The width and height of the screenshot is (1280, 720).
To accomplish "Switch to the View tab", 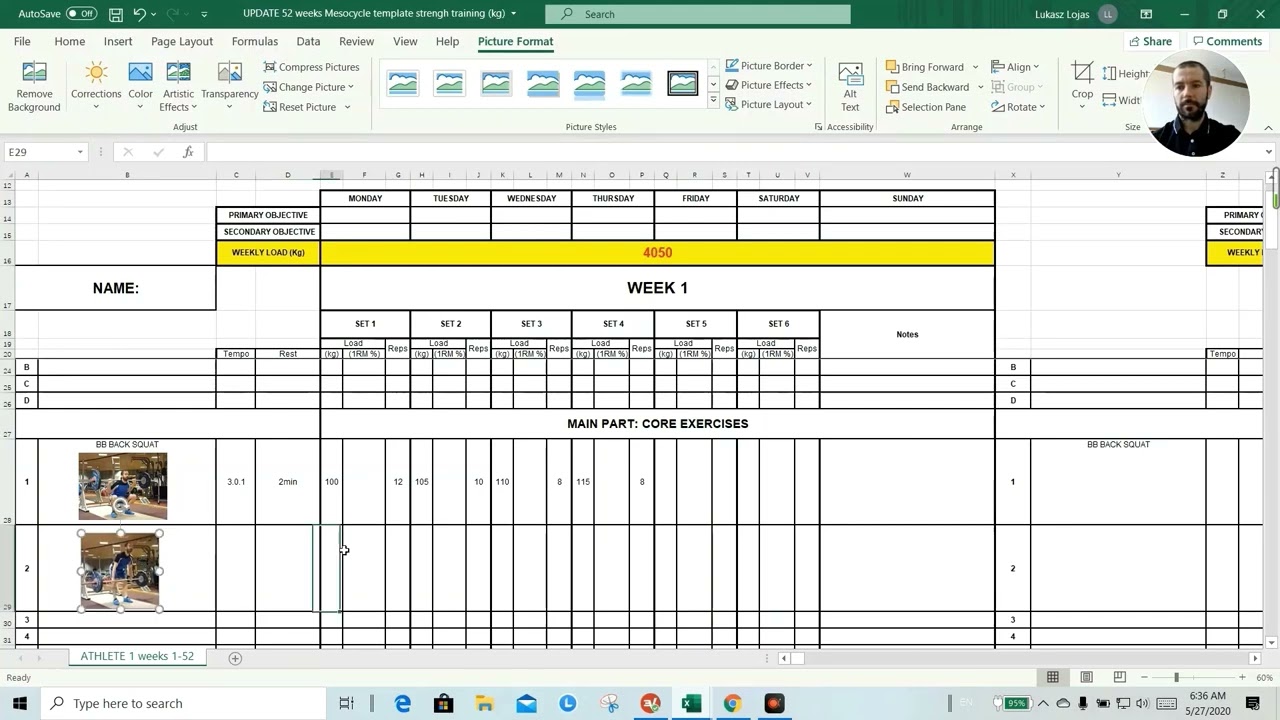I will click(x=405, y=41).
